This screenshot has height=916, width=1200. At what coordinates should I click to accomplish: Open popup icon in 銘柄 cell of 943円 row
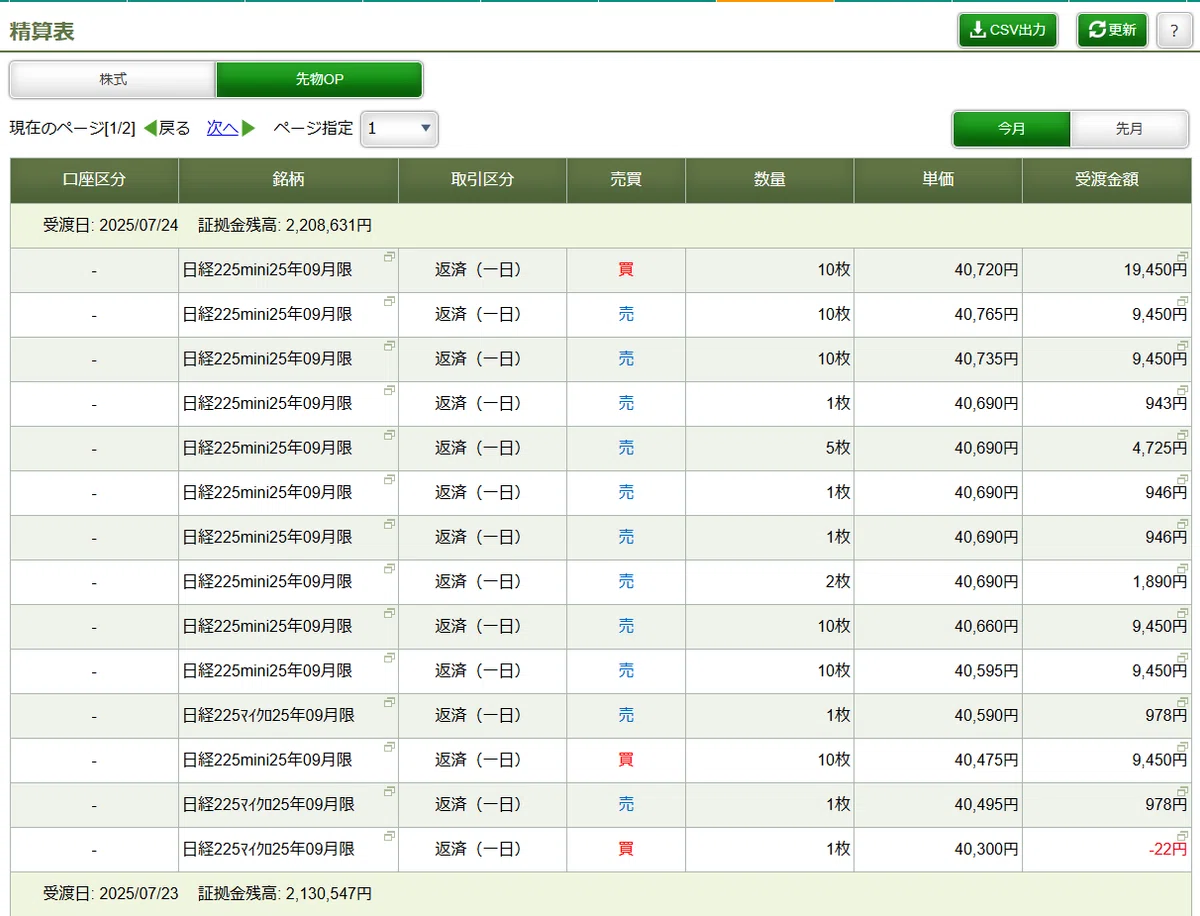[389, 389]
